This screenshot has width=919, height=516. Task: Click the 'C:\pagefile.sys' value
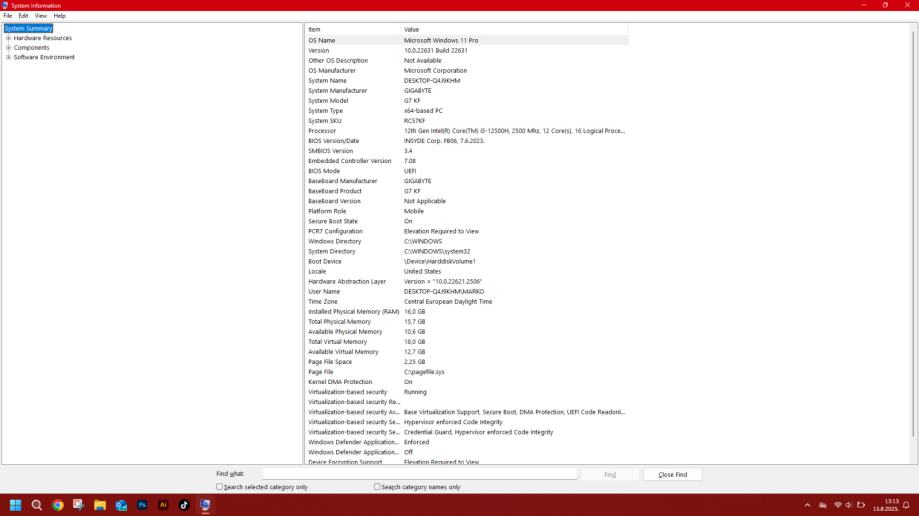point(424,372)
